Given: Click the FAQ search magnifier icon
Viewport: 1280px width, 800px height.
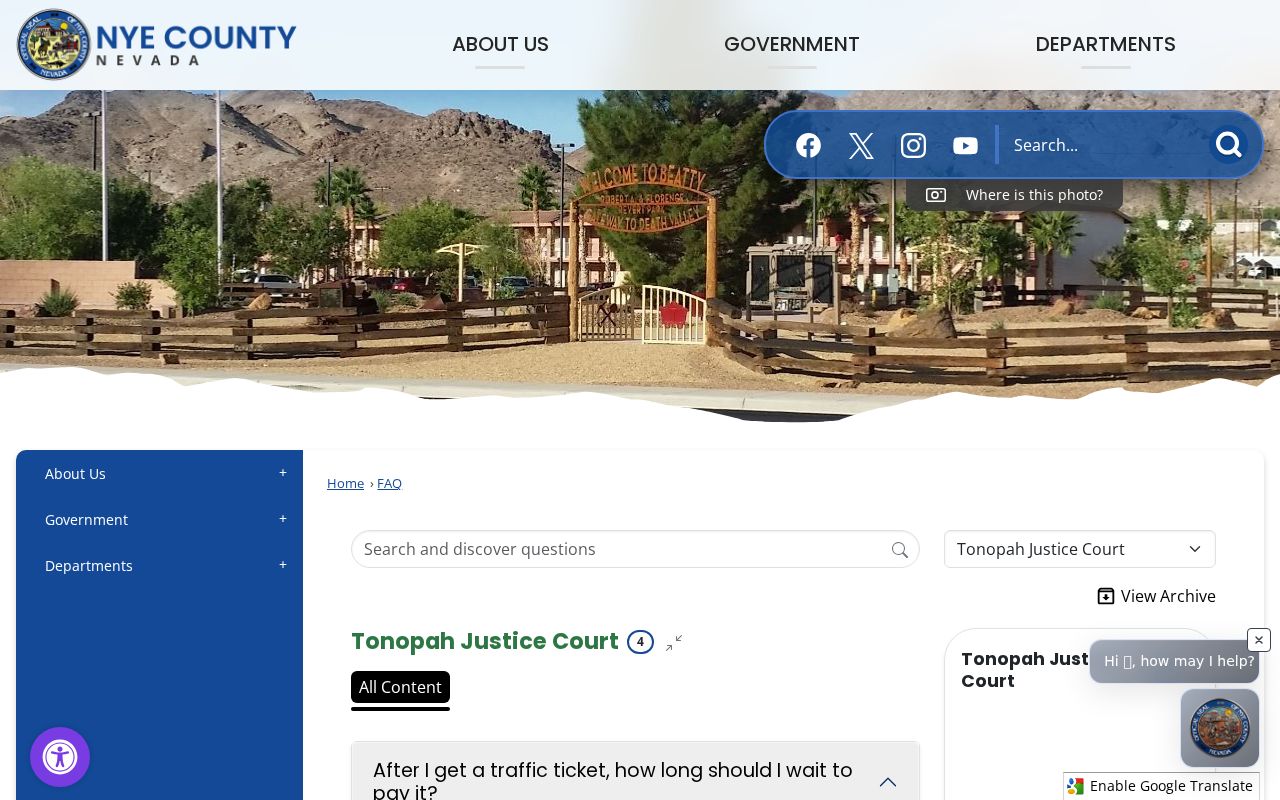Looking at the screenshot, I should pyautogui.click(x=900, y=550).
